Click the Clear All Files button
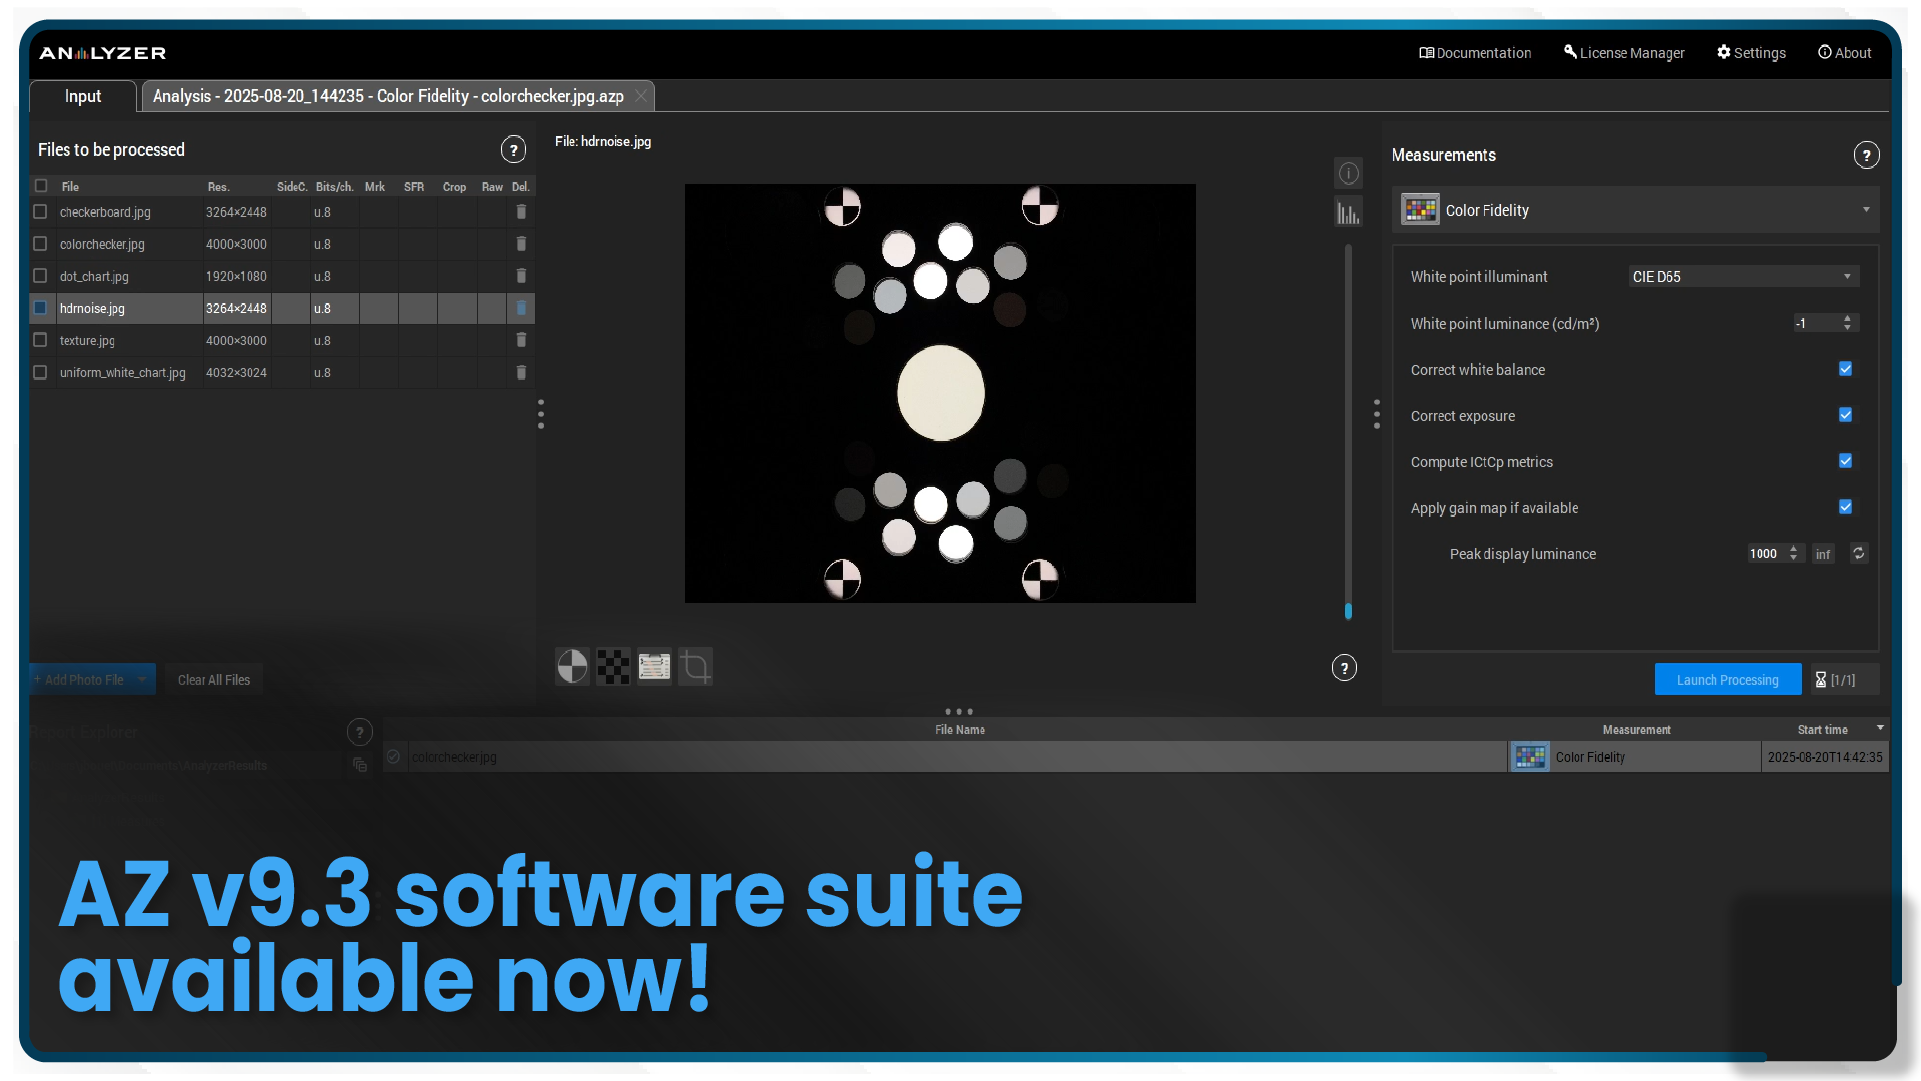The height and width of the screenshot is (1081, 1921). coord(214,680)
